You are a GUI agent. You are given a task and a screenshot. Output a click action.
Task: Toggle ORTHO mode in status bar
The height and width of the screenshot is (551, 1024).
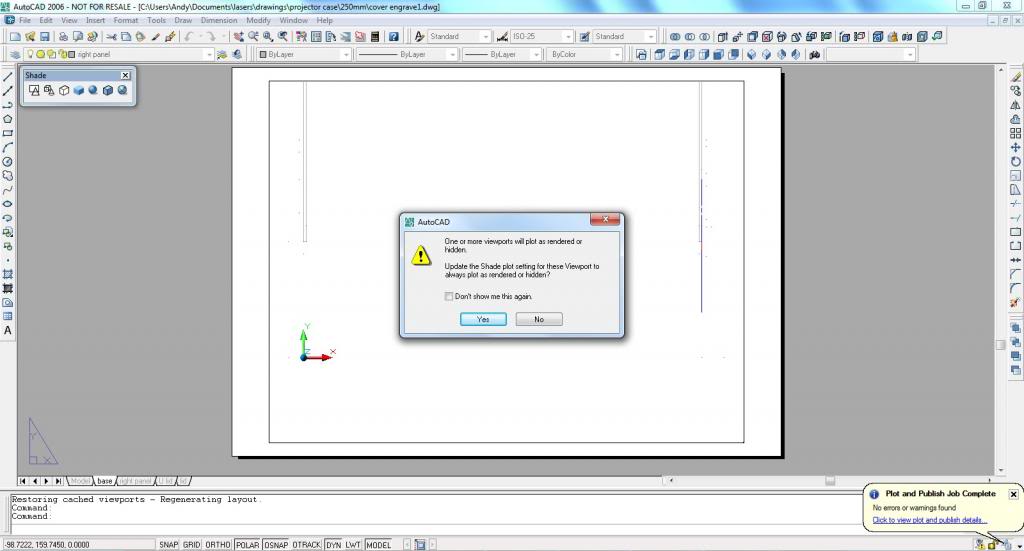218,545
